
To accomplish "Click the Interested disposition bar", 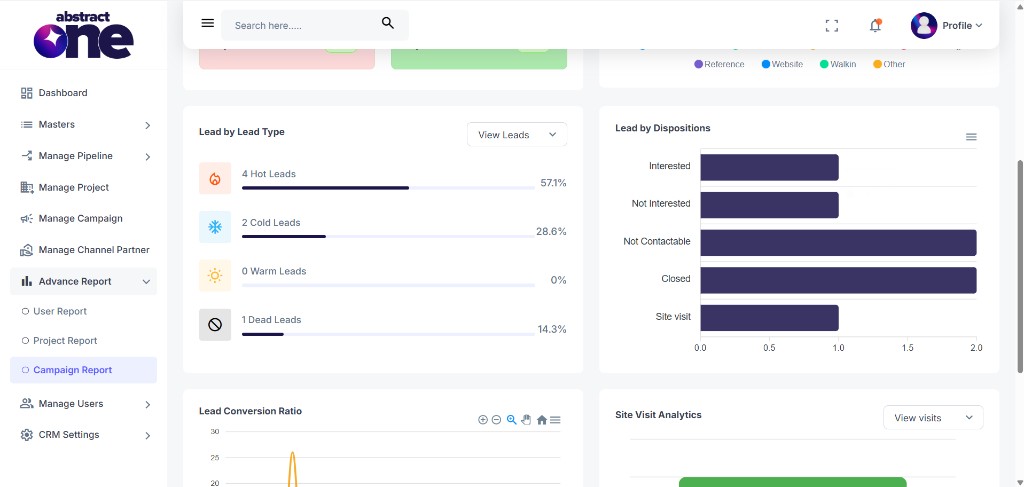I will pos(769,167).
